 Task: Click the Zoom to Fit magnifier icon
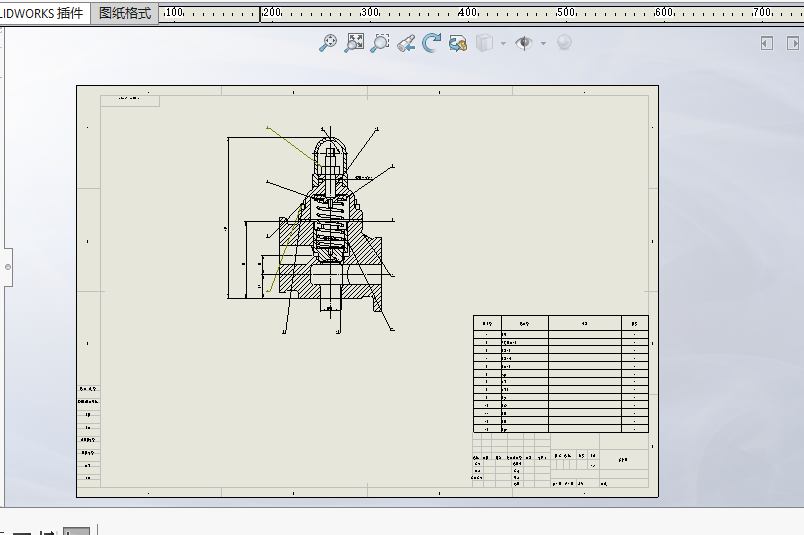(x=328, y=43)
